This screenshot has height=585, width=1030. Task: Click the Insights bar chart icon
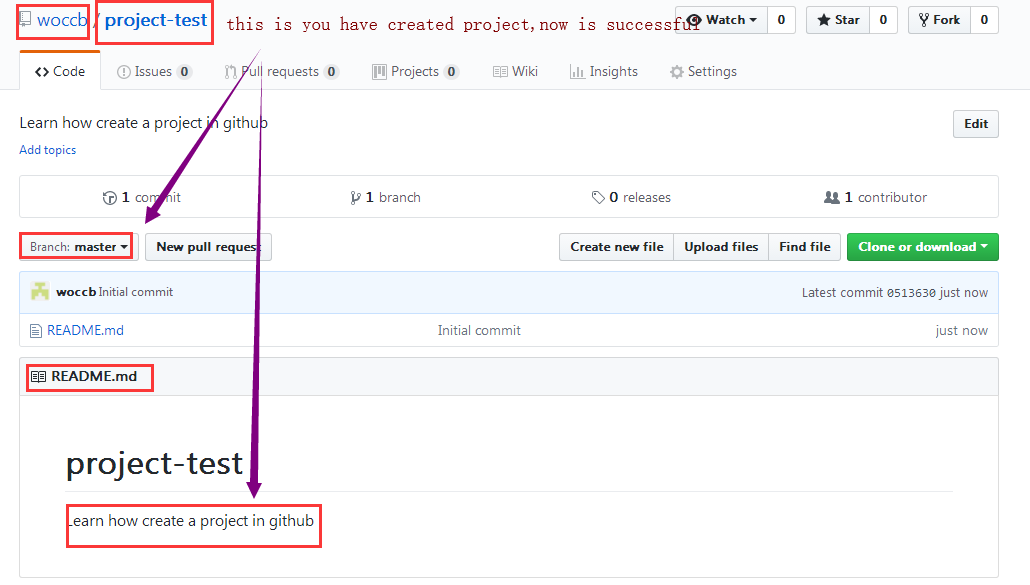(577, 72)
